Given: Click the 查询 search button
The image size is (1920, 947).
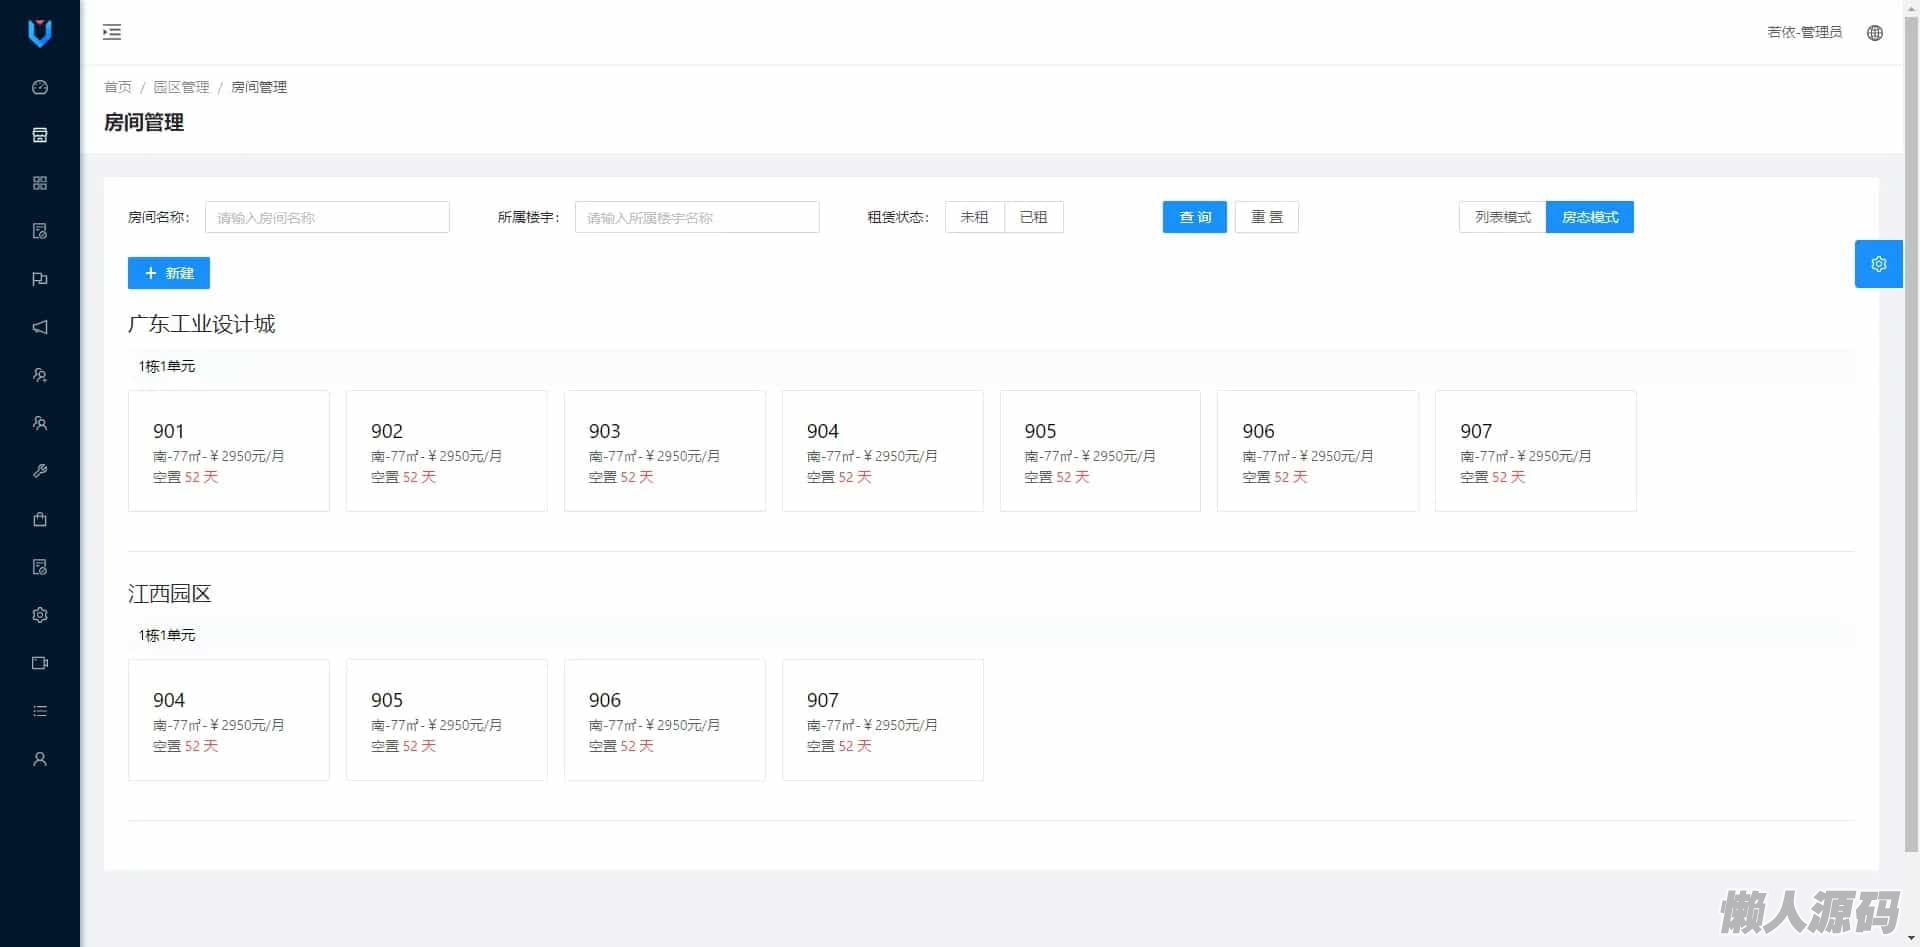Looking at the screenshot, I should pyautogui.click(x=1194, y=217).
